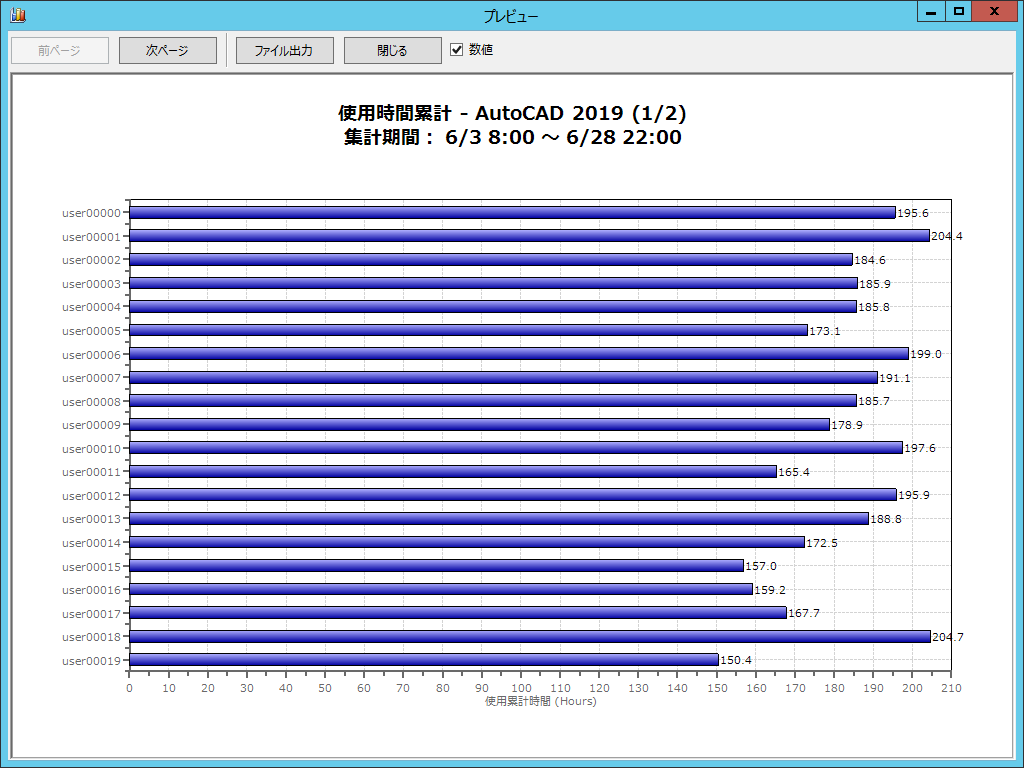The width and height of the screenshot is (1024, 768).
Task: Click the 197.6 value label
Action: tap(920, 448)
